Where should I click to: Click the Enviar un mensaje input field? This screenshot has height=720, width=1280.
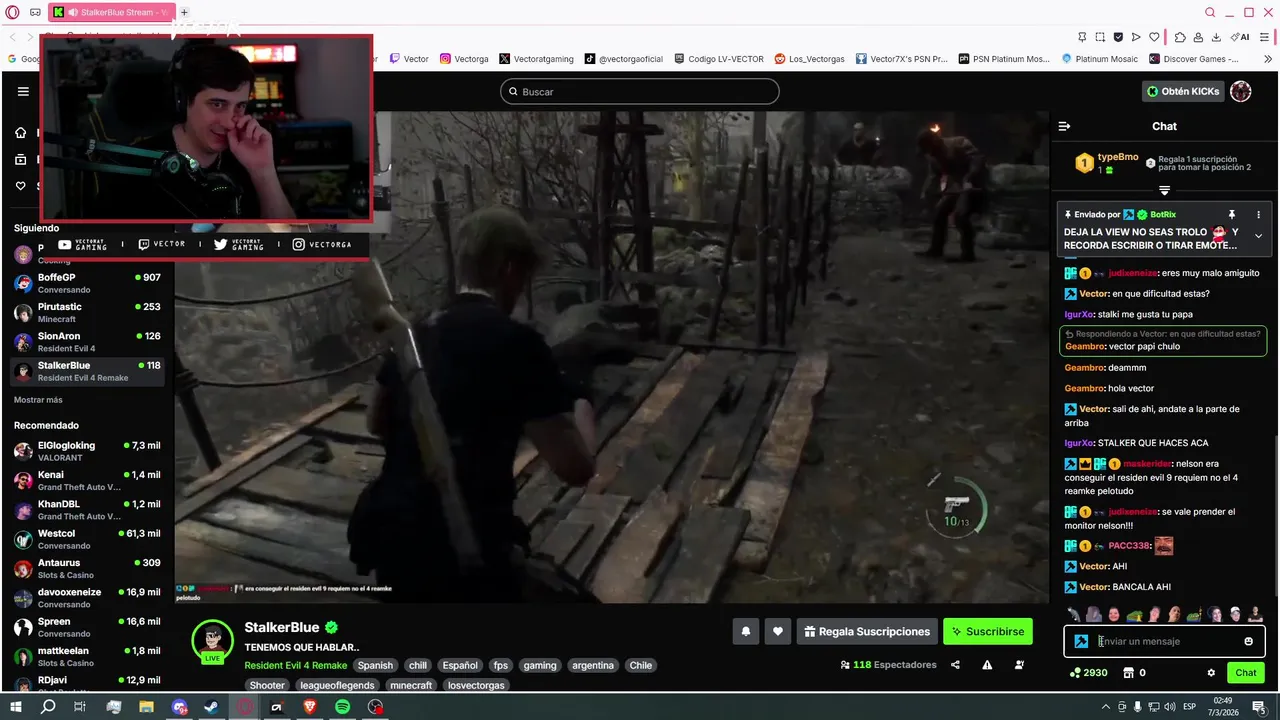pyautogui.click(x=1165, y=641)
